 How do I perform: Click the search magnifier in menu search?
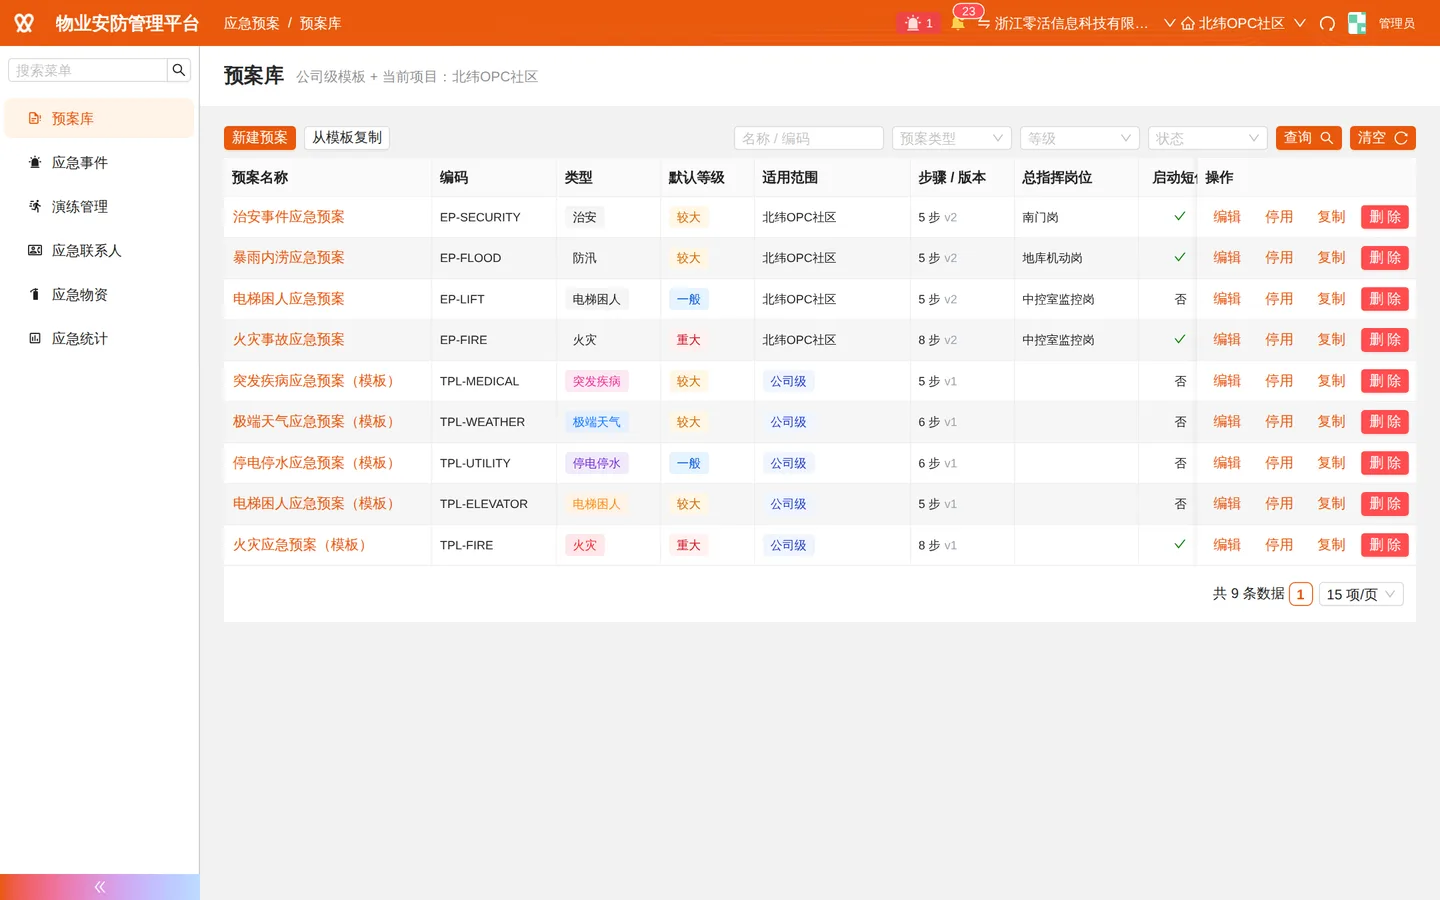[179, 70]
